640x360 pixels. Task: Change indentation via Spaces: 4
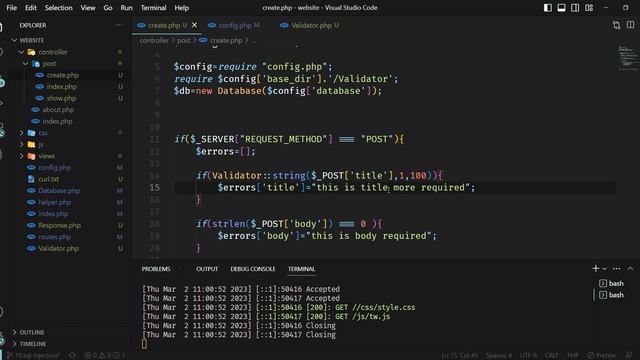(x=499, y=356)
